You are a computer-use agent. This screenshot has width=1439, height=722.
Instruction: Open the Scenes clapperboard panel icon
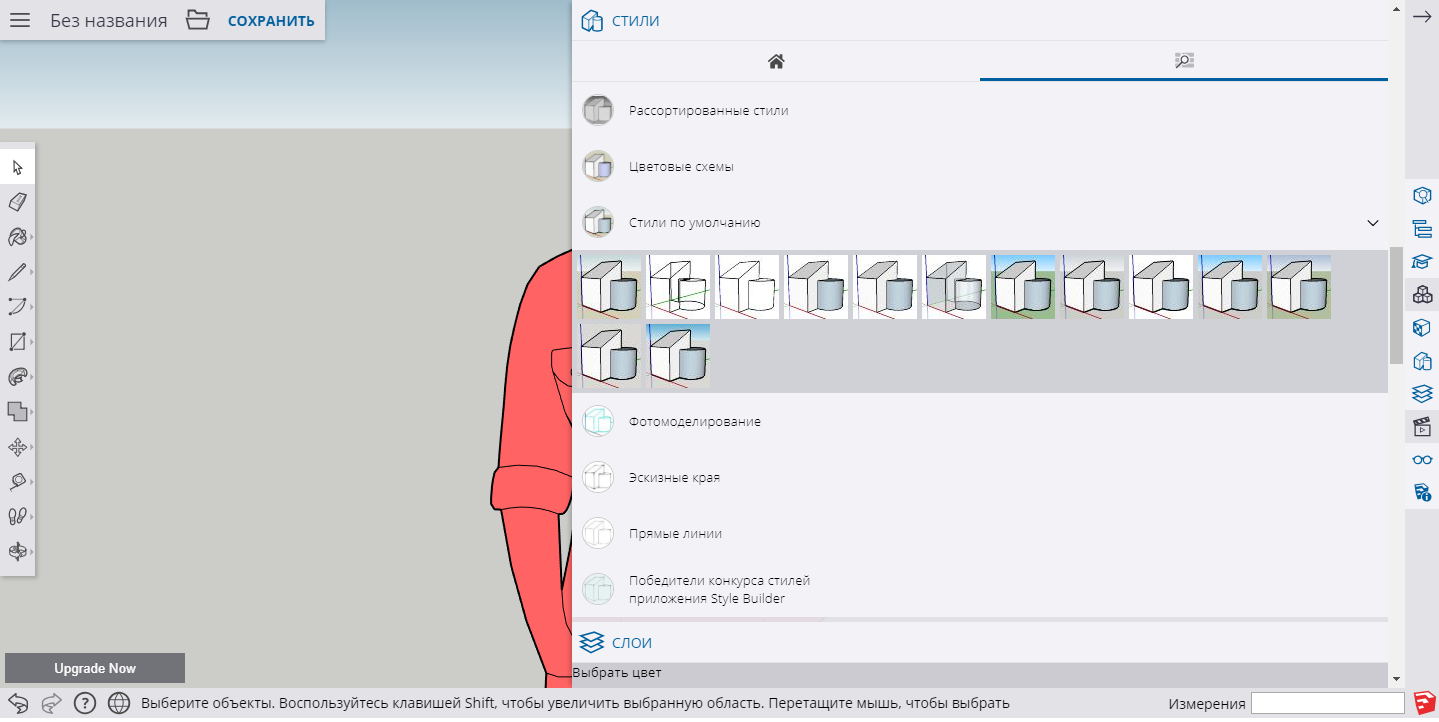click(1422, 427)
